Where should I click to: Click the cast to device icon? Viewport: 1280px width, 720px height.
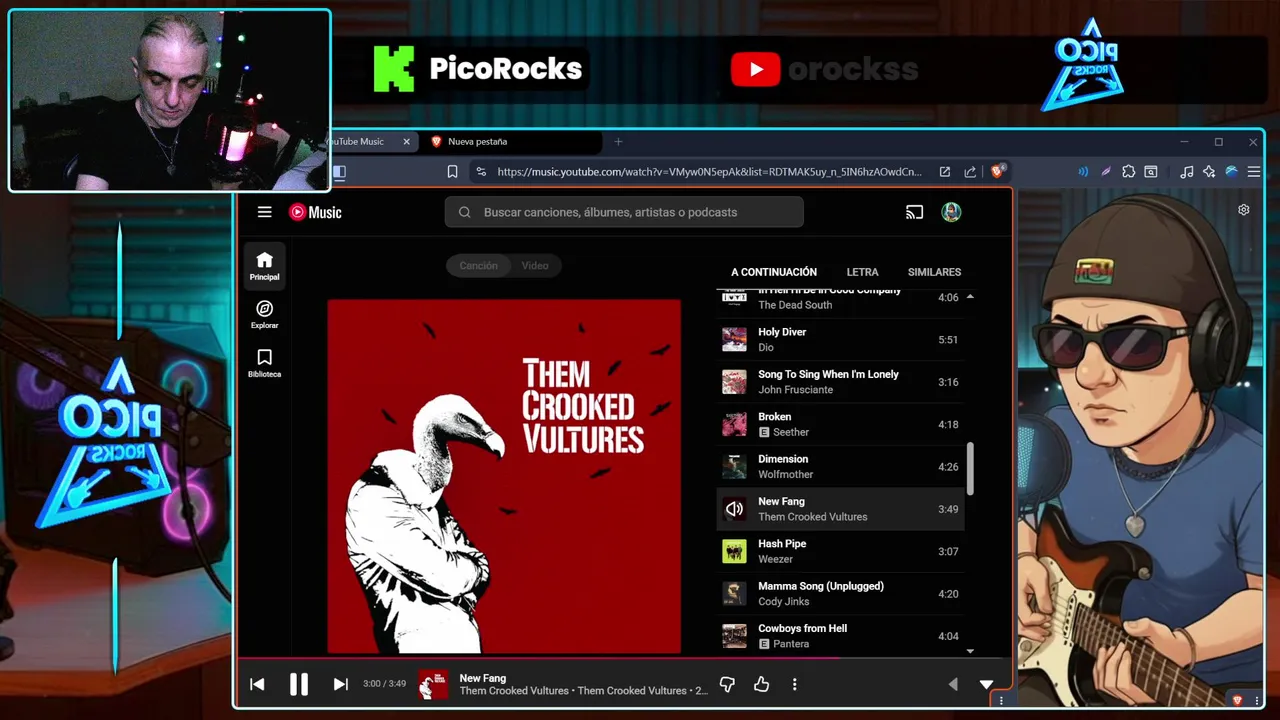[914, 212]
